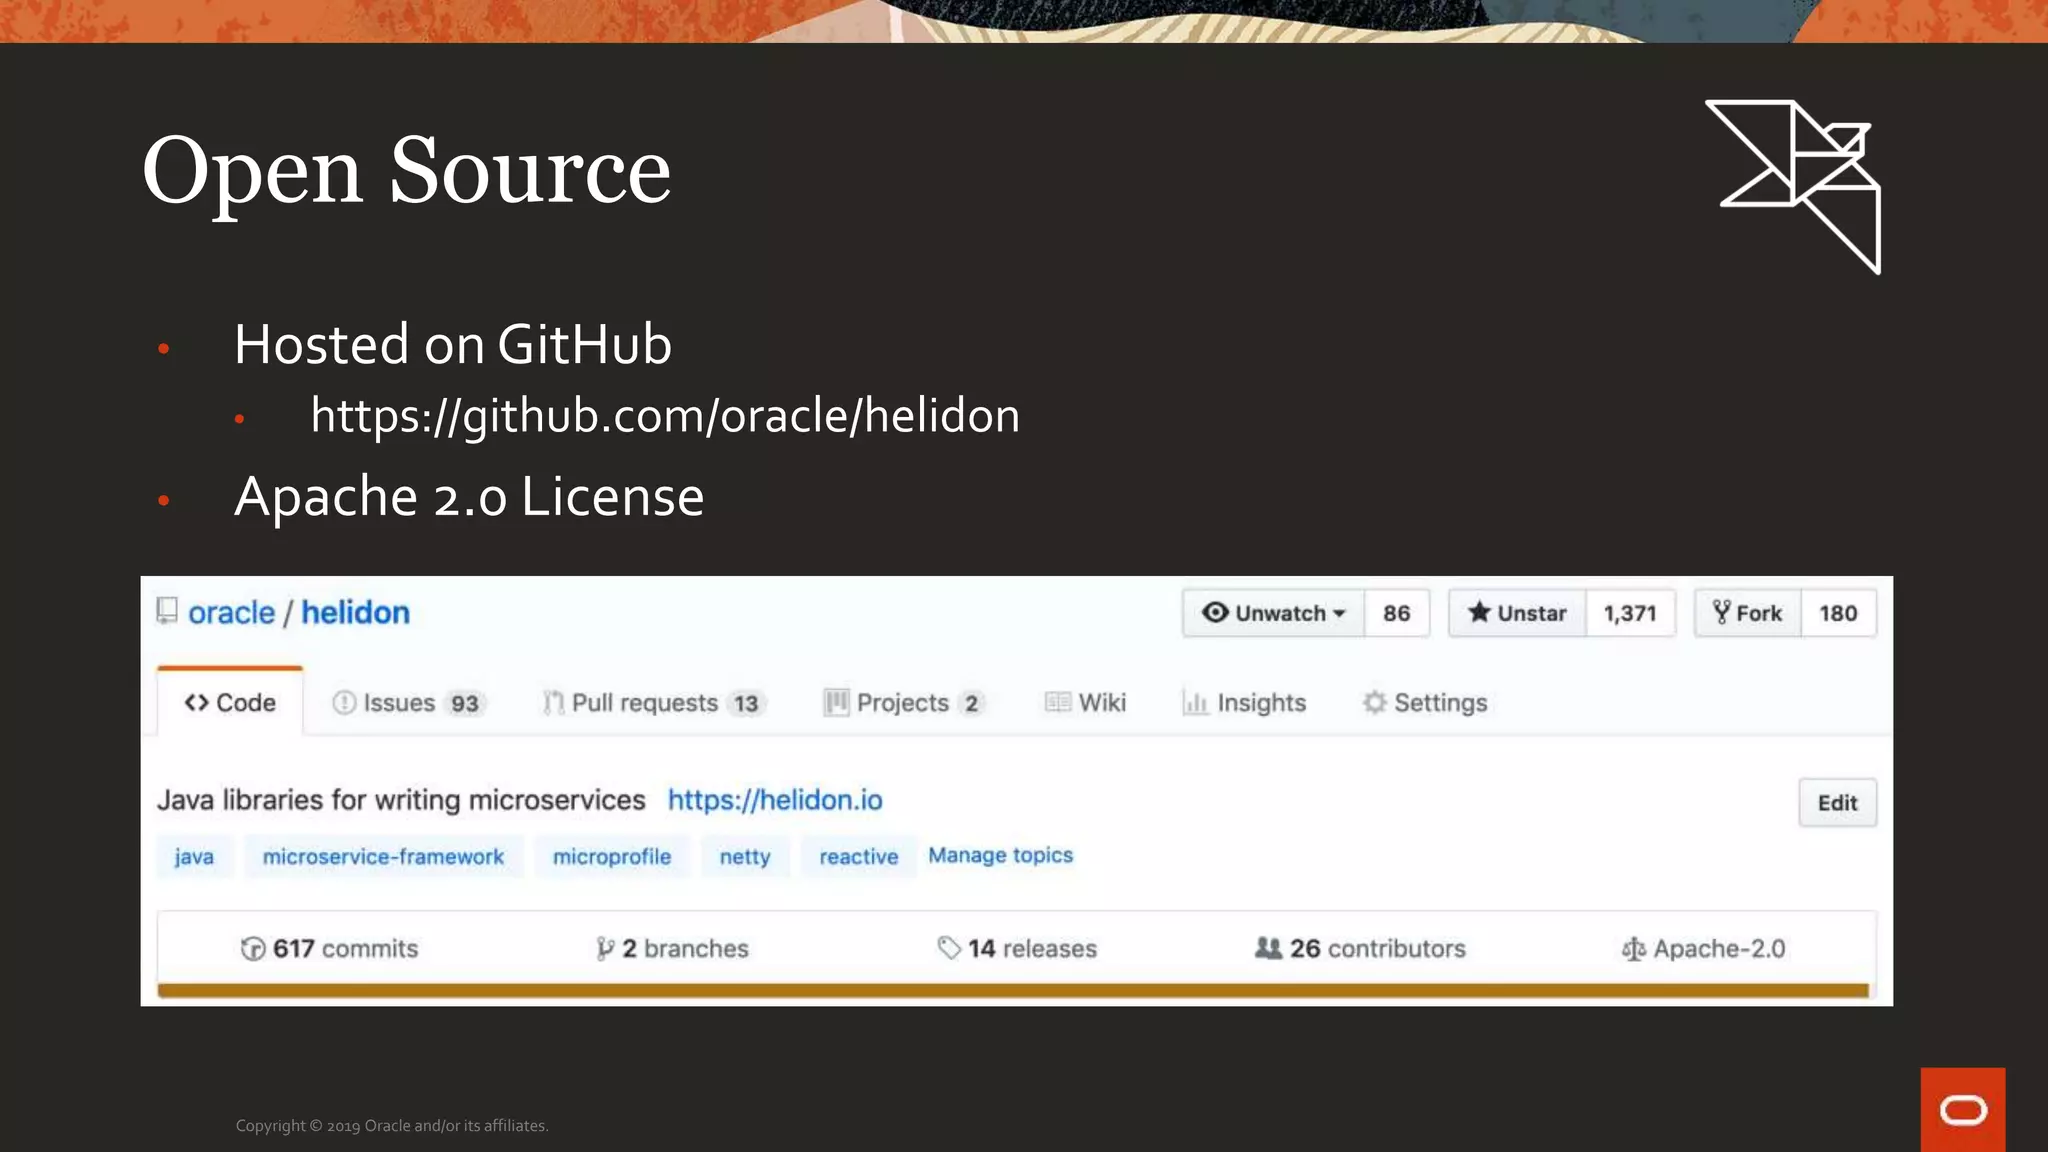Open the 14 releases link
Viewport: 2048px width, 1152px height.
[1017, 948]
